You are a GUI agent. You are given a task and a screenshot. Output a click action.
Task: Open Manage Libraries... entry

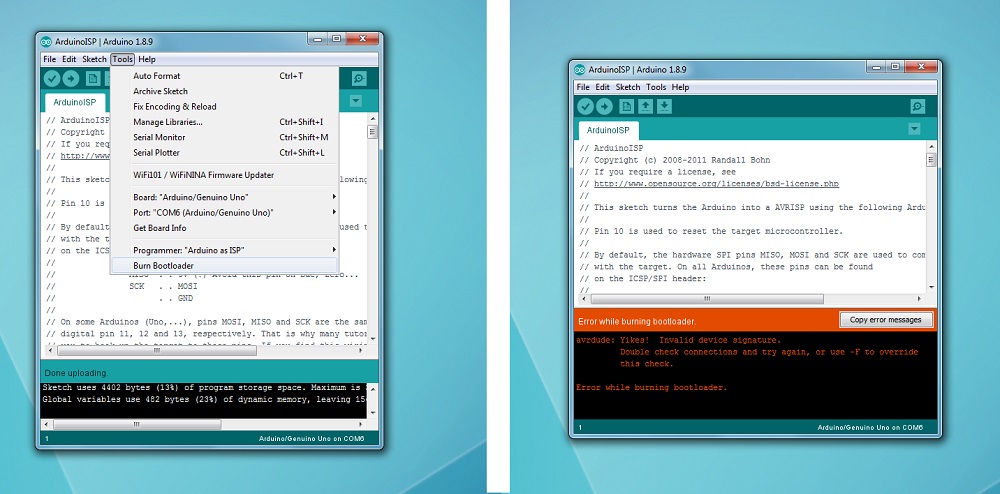pos(224,122)
